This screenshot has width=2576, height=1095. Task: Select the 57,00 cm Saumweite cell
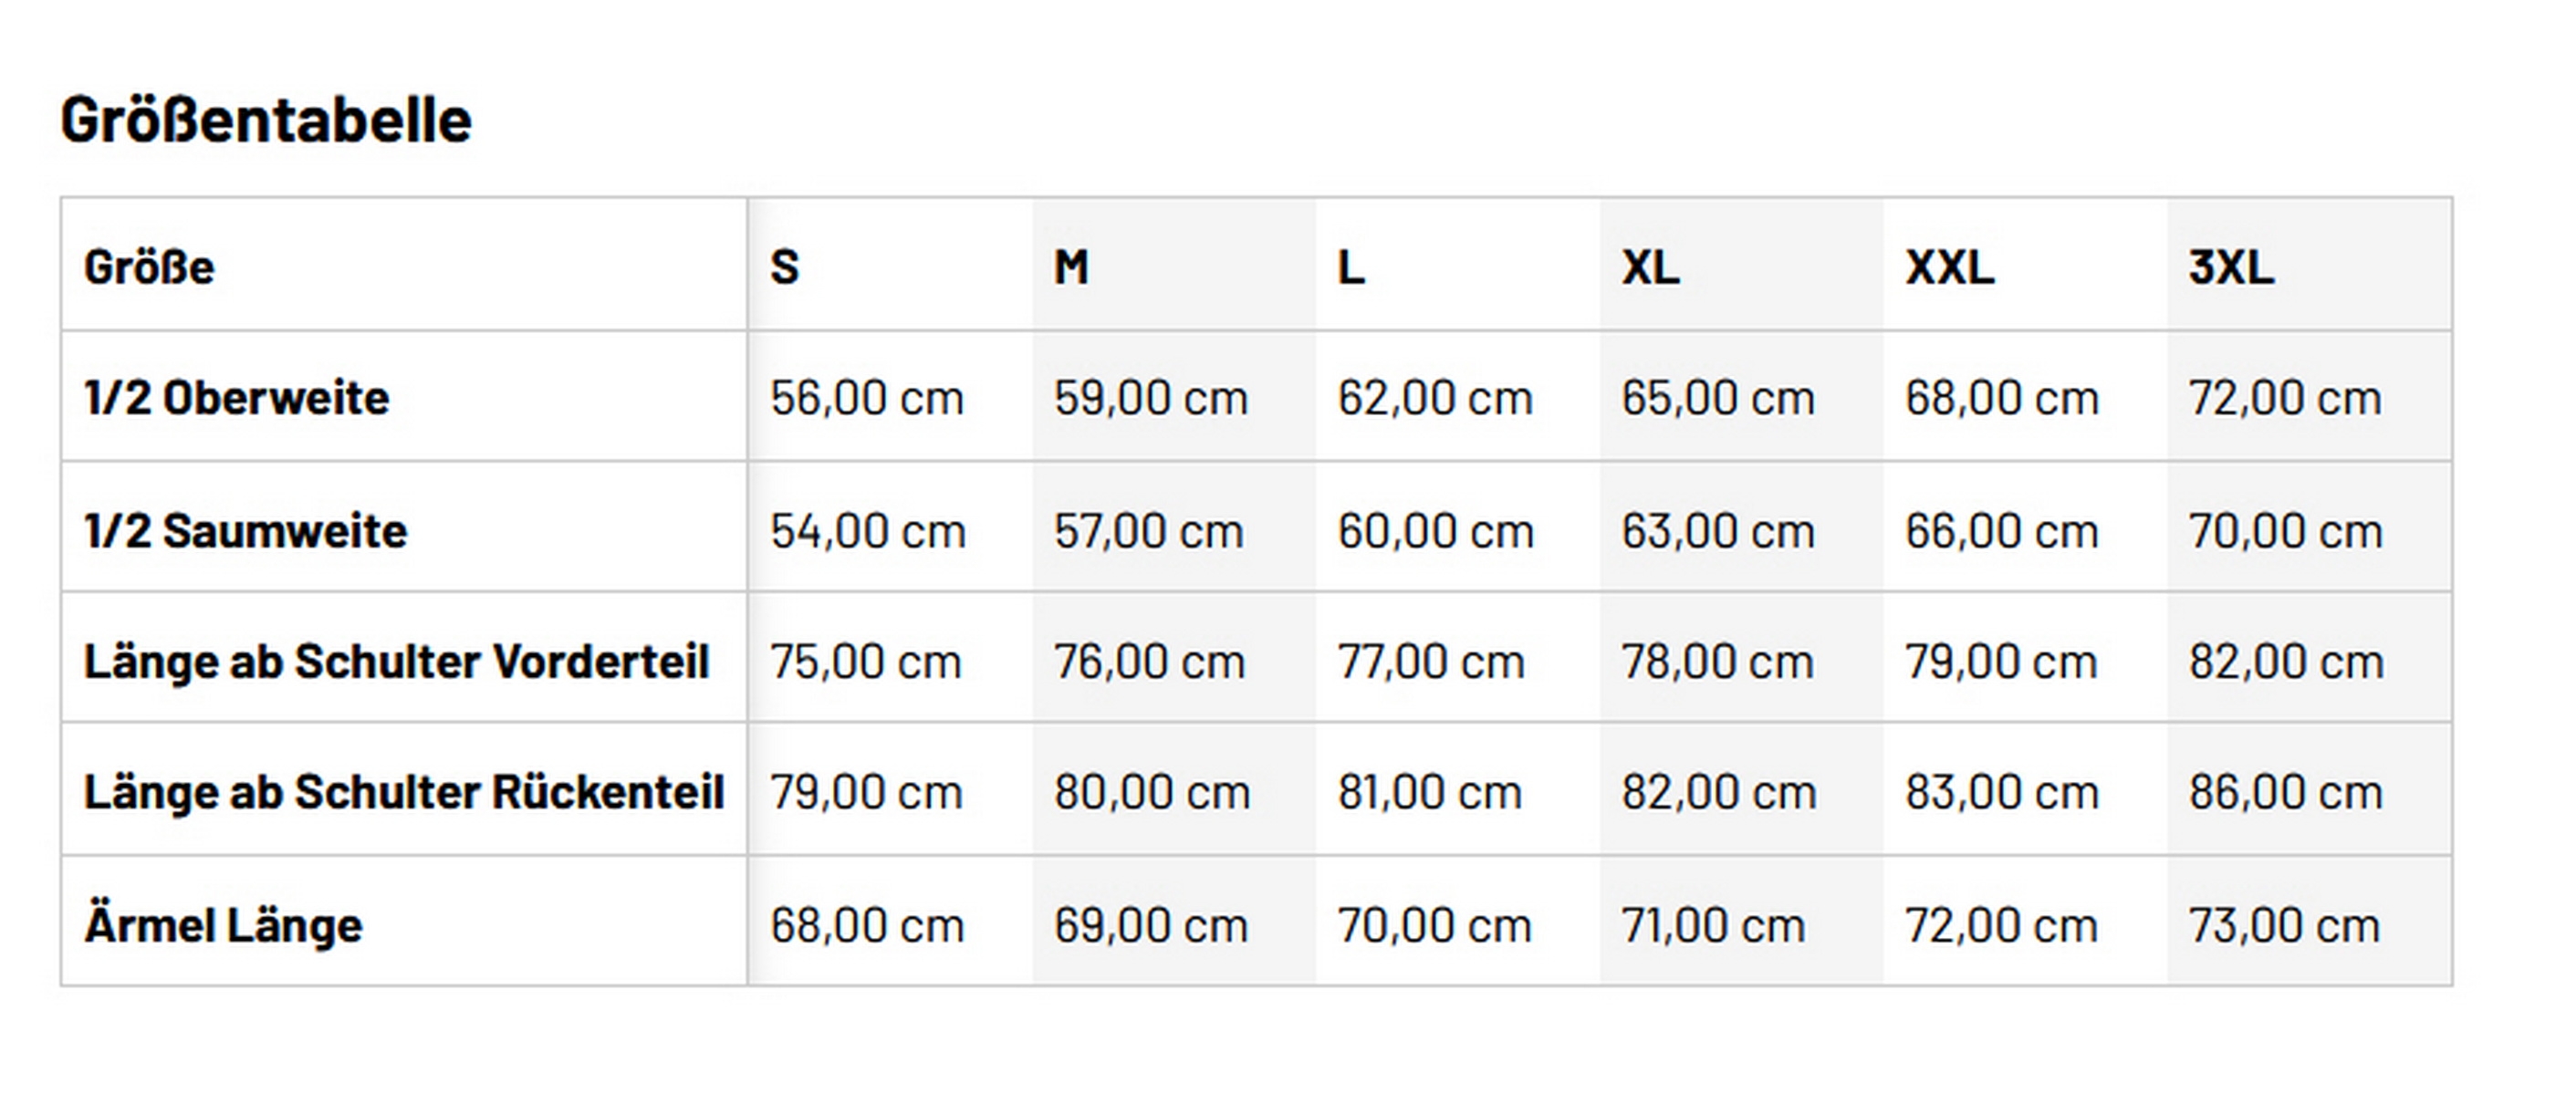pyautogui.click(x=1149, y=530)
